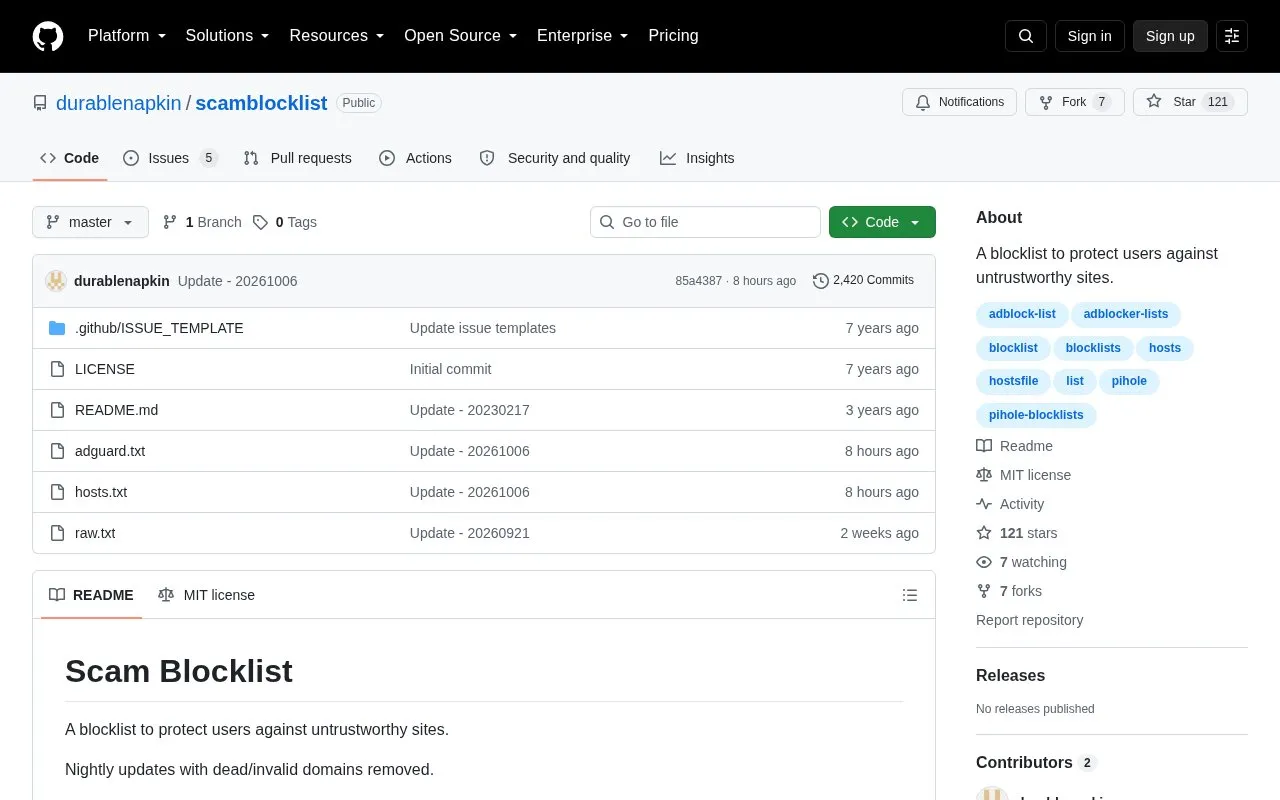Star the scamblocklist repository
The width and height of the screenshot is (1280, 800).
click(1190, 102)
